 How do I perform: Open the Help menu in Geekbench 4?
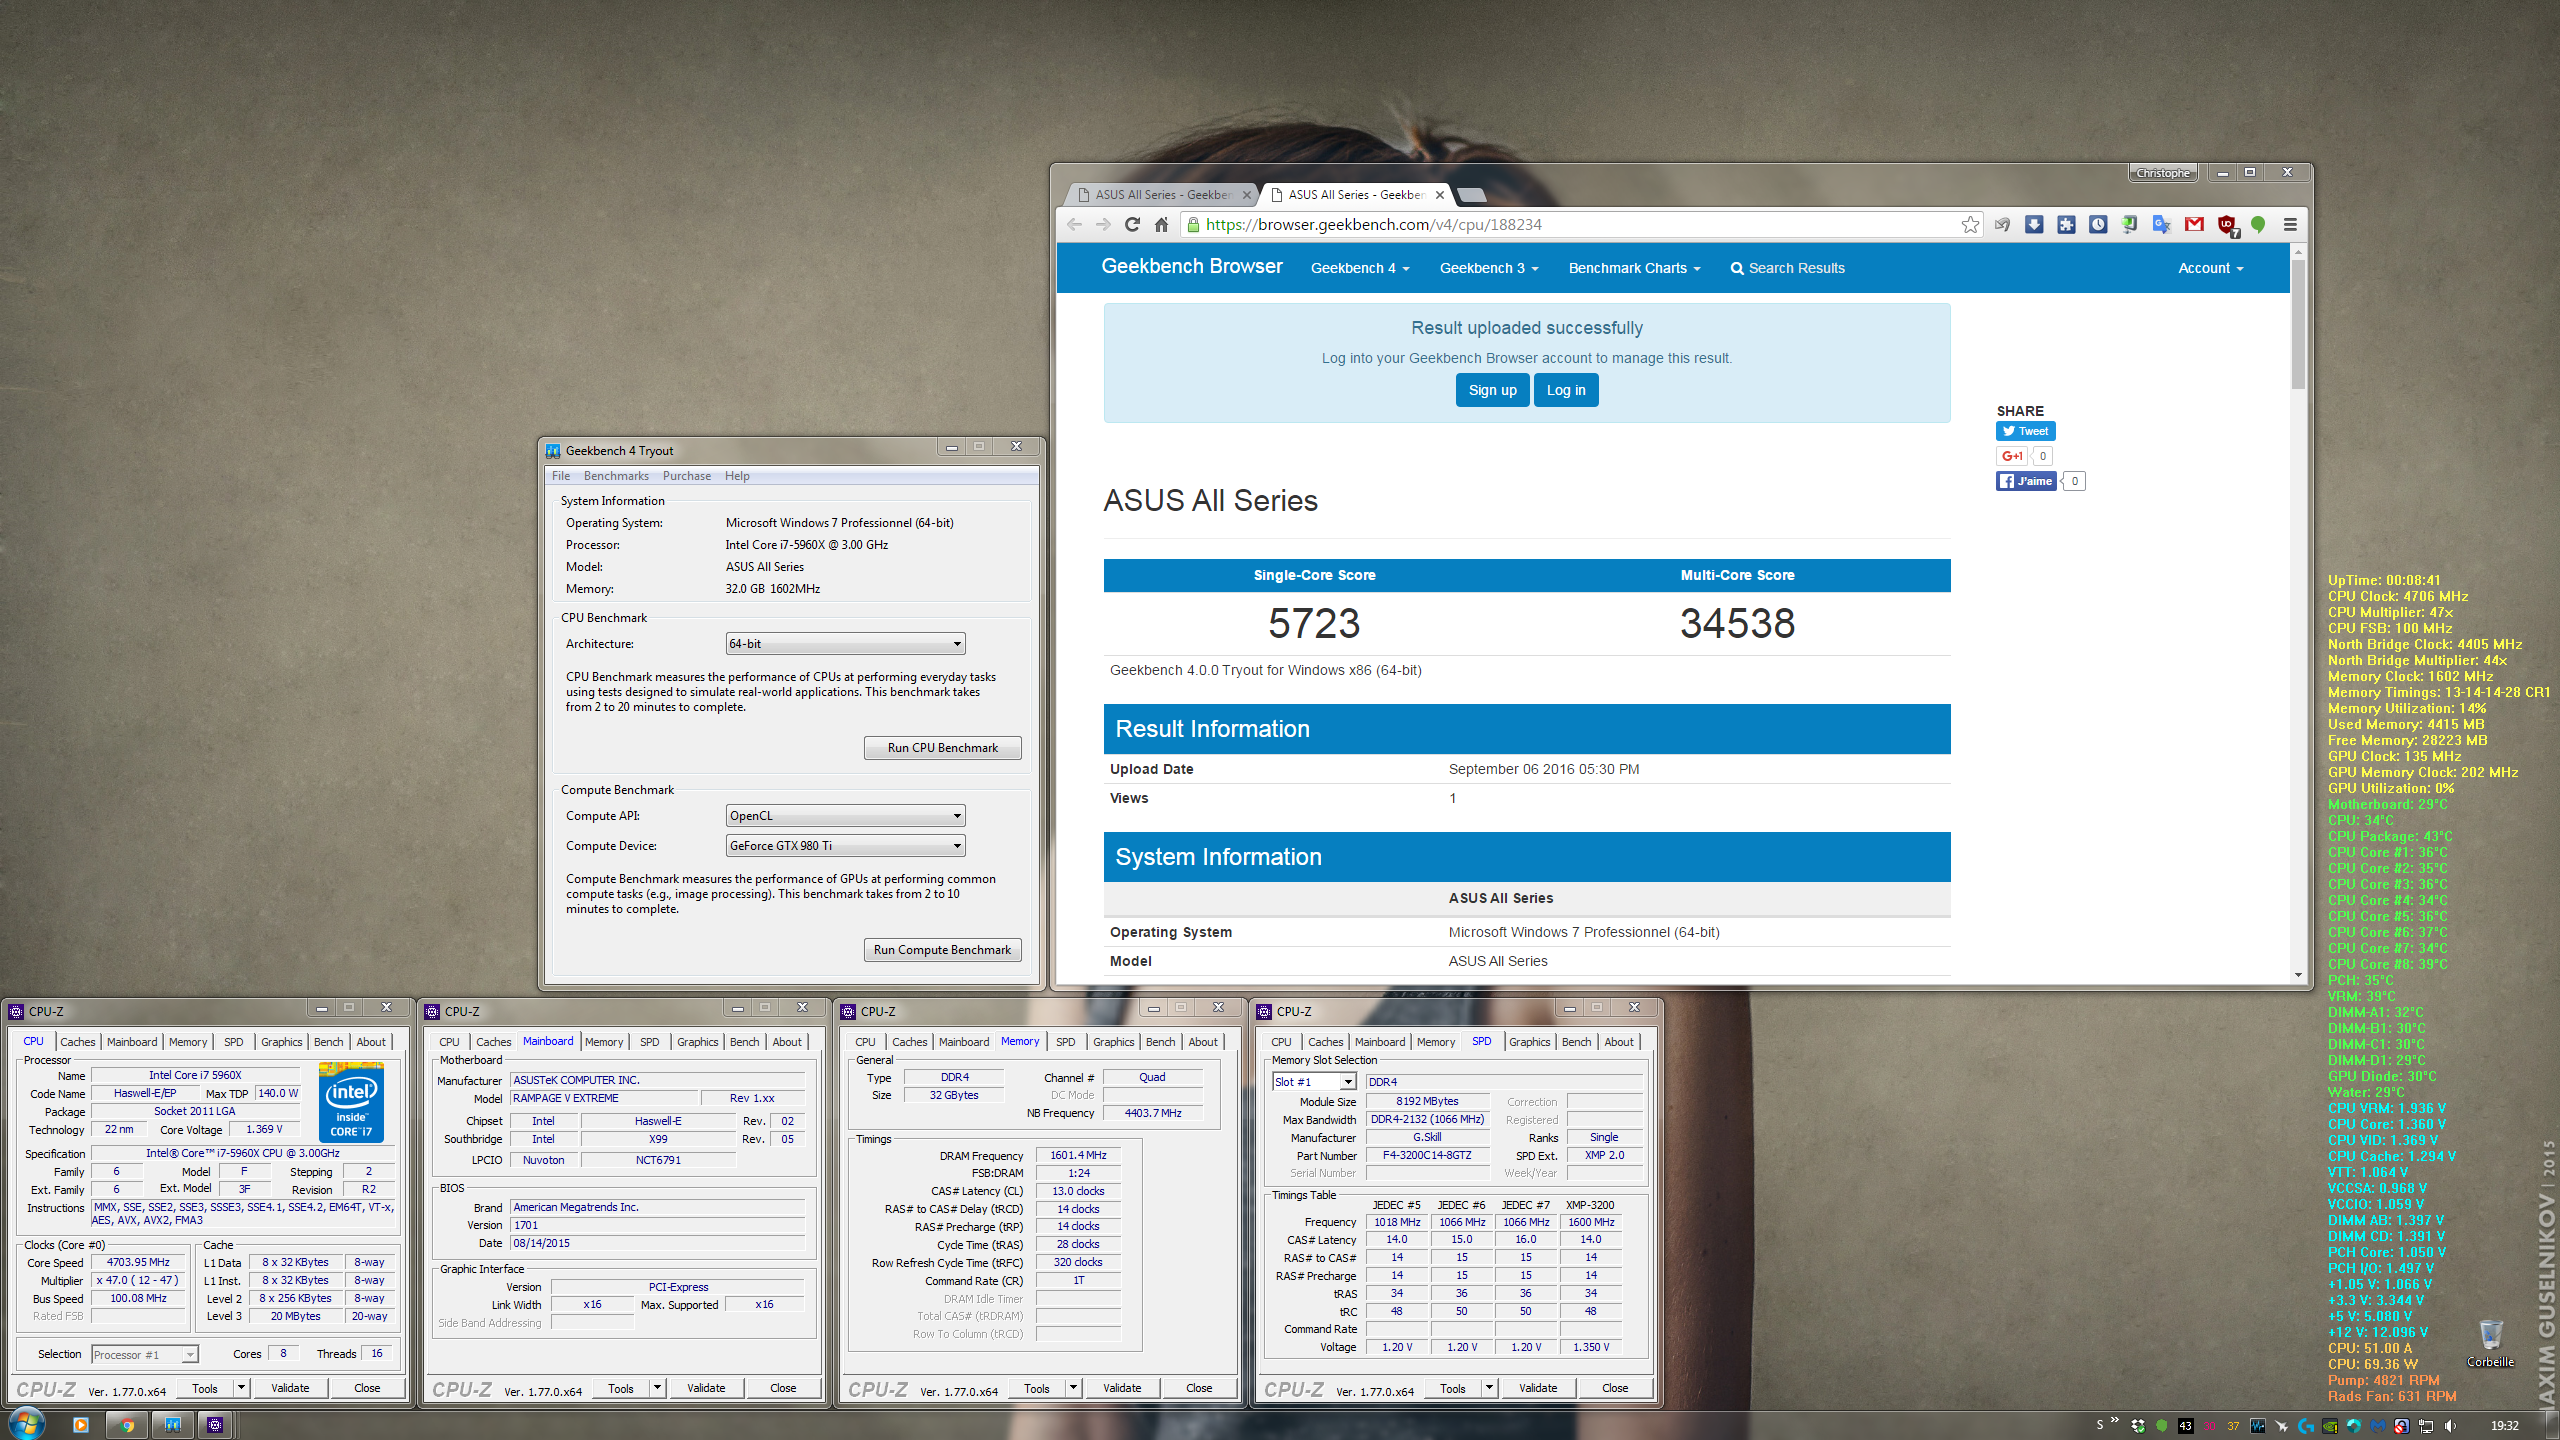737,476
